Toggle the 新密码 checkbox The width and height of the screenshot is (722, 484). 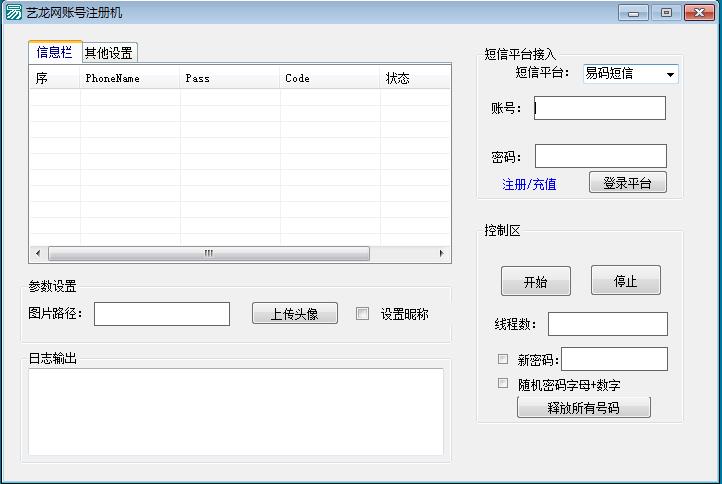coord(503,359)
